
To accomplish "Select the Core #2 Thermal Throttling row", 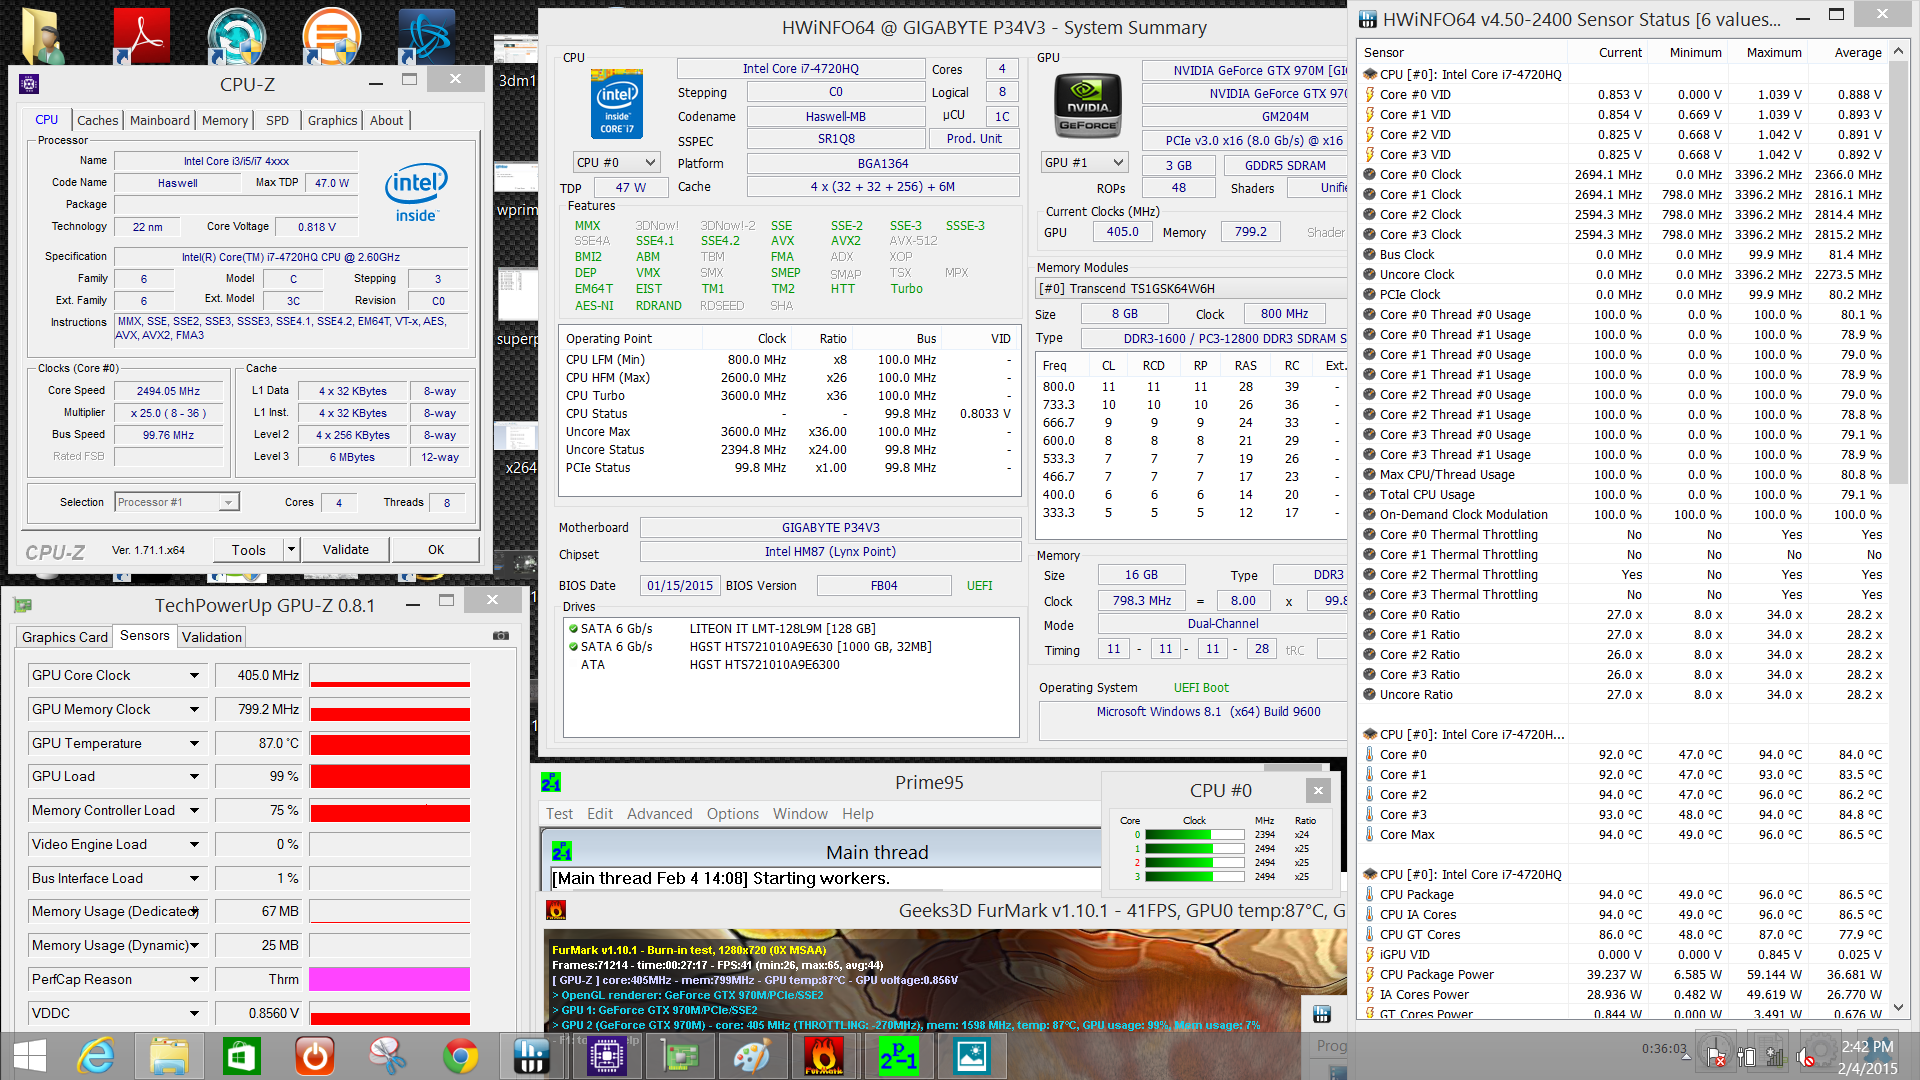I will tap(1622, 574).
